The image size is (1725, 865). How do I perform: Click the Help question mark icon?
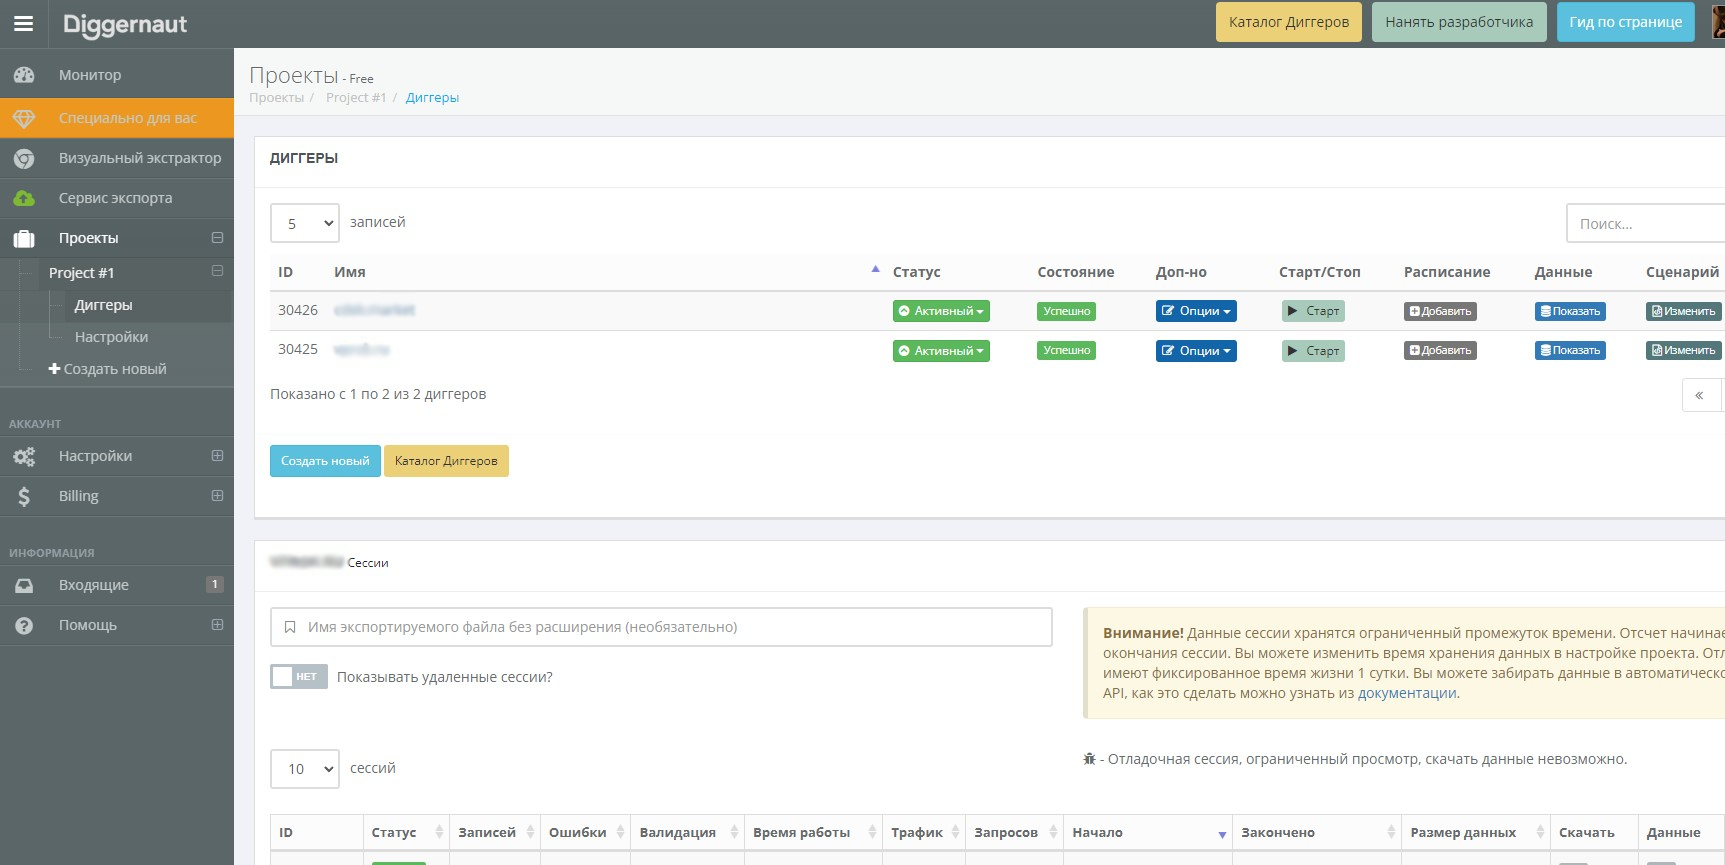[x=24, y=625]
